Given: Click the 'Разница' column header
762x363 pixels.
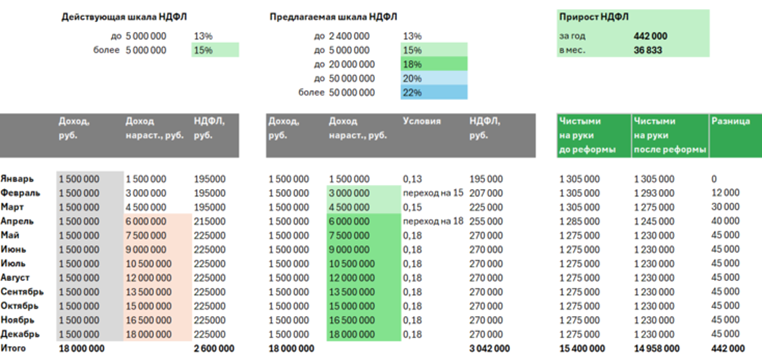Looking at the screenshot, I should [730, 121].
